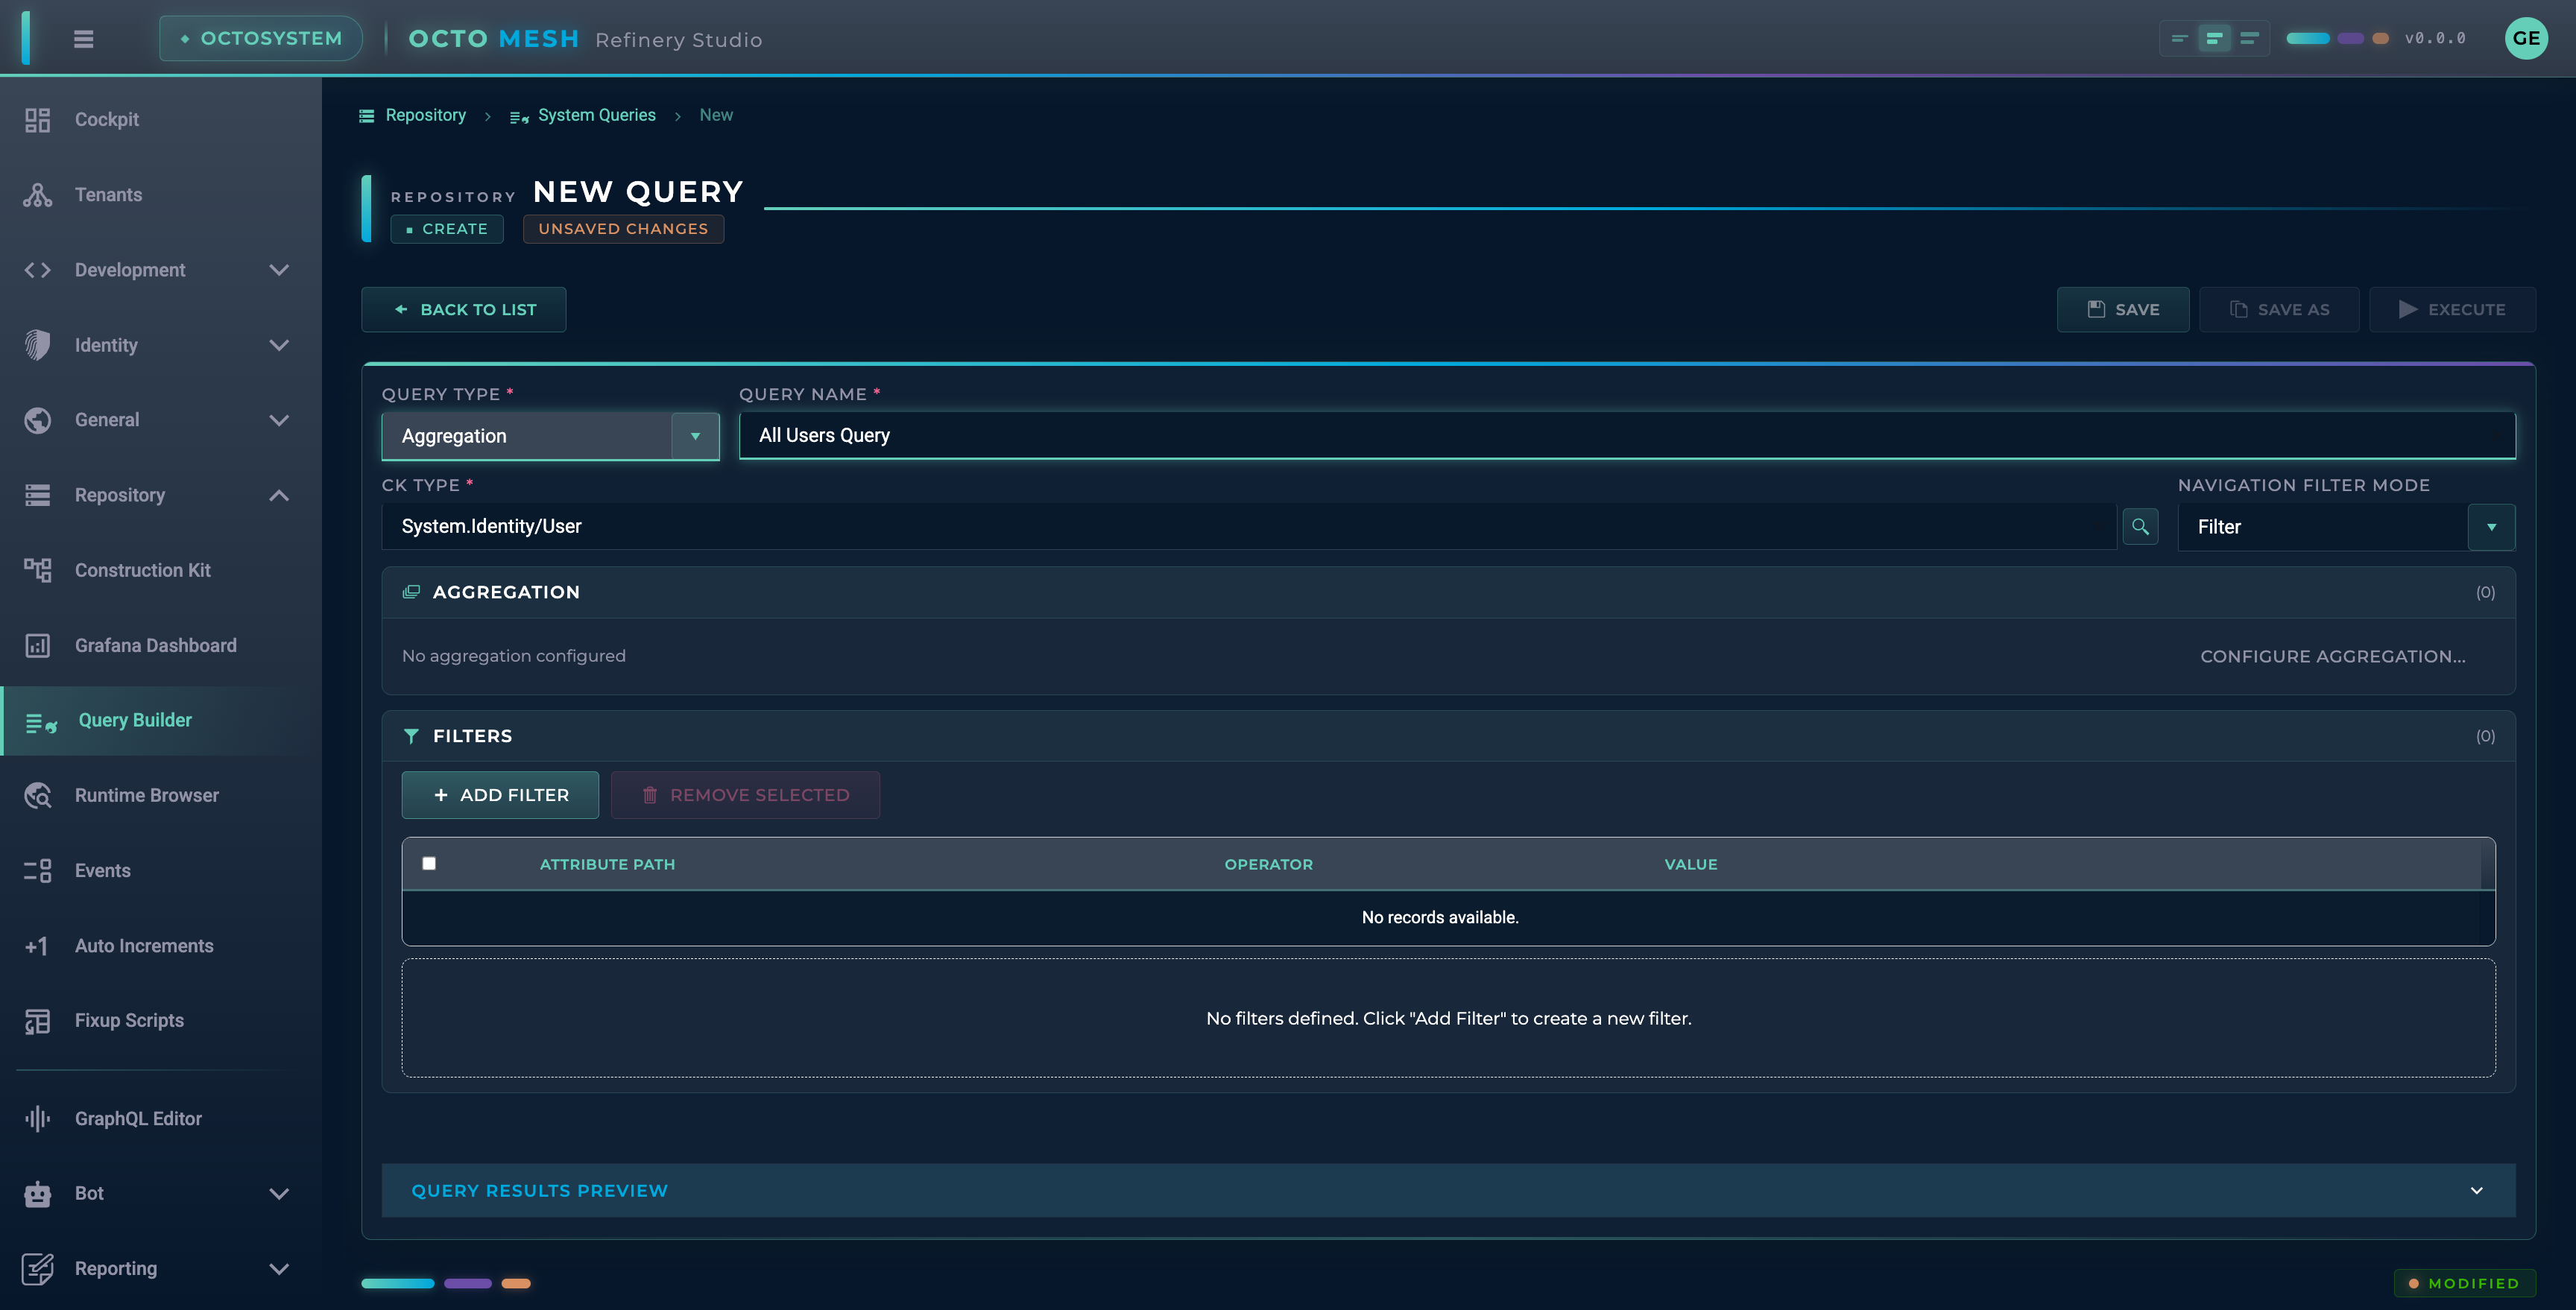Screen dimensions: 2576x1310
Task: Check the select-all checkbox in the filters table
Action: click(x=429, y=863)
